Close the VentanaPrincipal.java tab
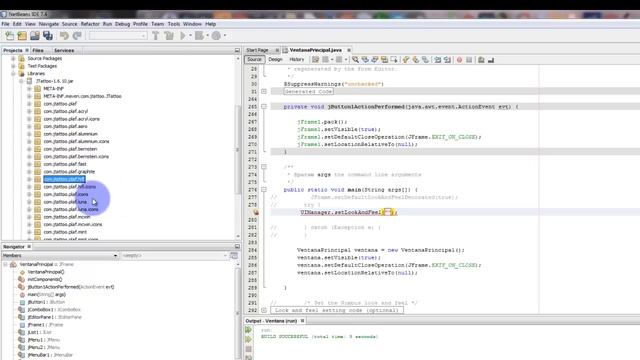 point(349,50)
